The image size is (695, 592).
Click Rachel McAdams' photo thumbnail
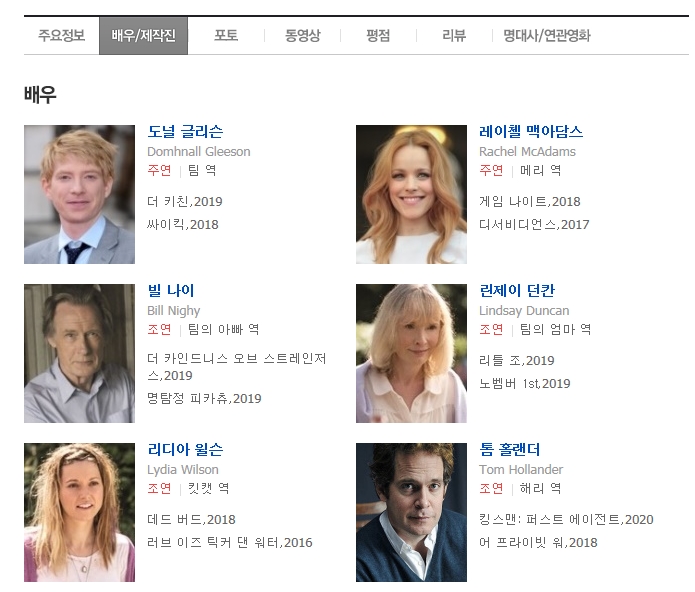[x=411, y=195]
